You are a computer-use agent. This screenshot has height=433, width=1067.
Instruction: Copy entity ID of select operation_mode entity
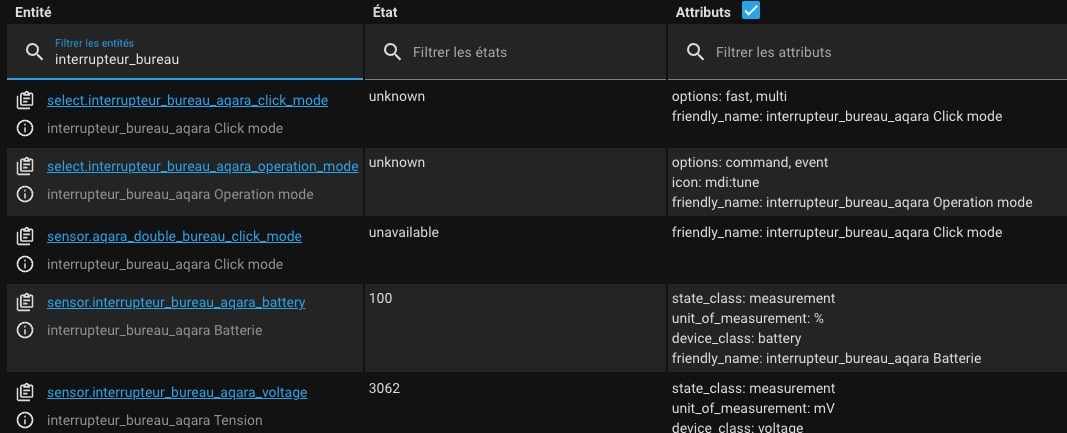25,166
